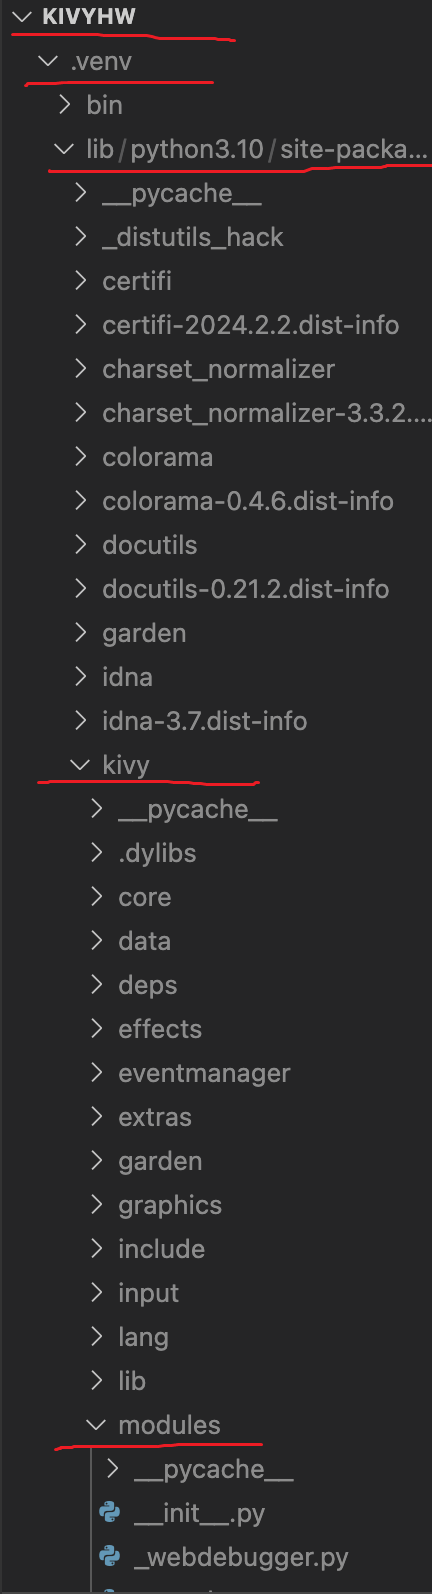The height and width of the screenshot is (1594, 432).
Task: Expand the chevron next to .dylibs
Action: (x=96, y=853)
